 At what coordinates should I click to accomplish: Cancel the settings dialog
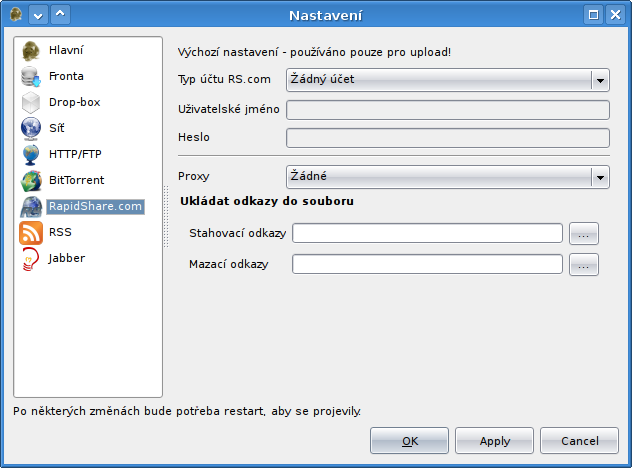579,441
